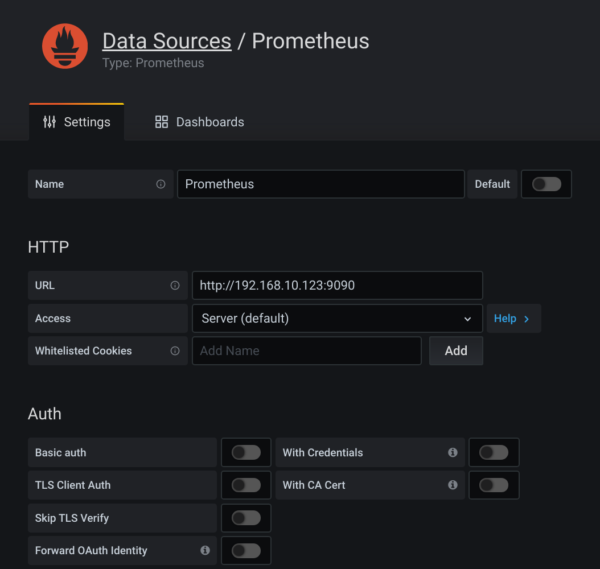Open the Dashboards tab
This screenshot has height=569, width=600.
click(199, 122)
